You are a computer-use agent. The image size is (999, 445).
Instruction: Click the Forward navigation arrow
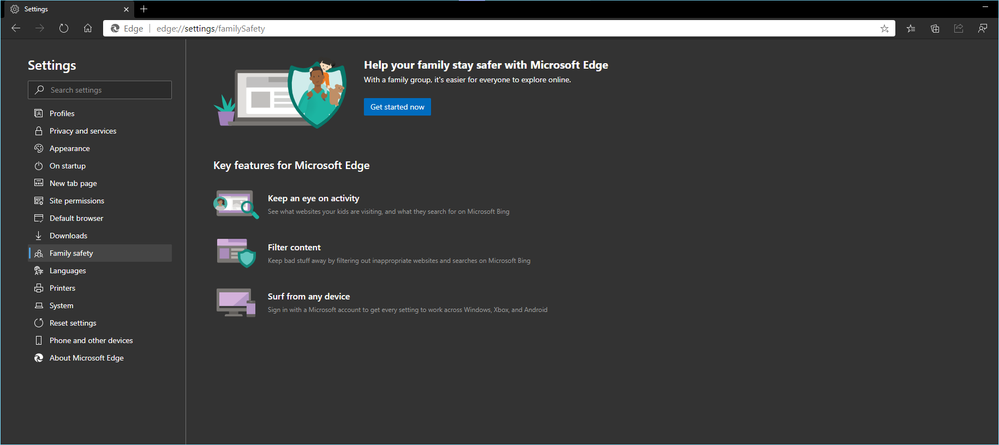40,28
